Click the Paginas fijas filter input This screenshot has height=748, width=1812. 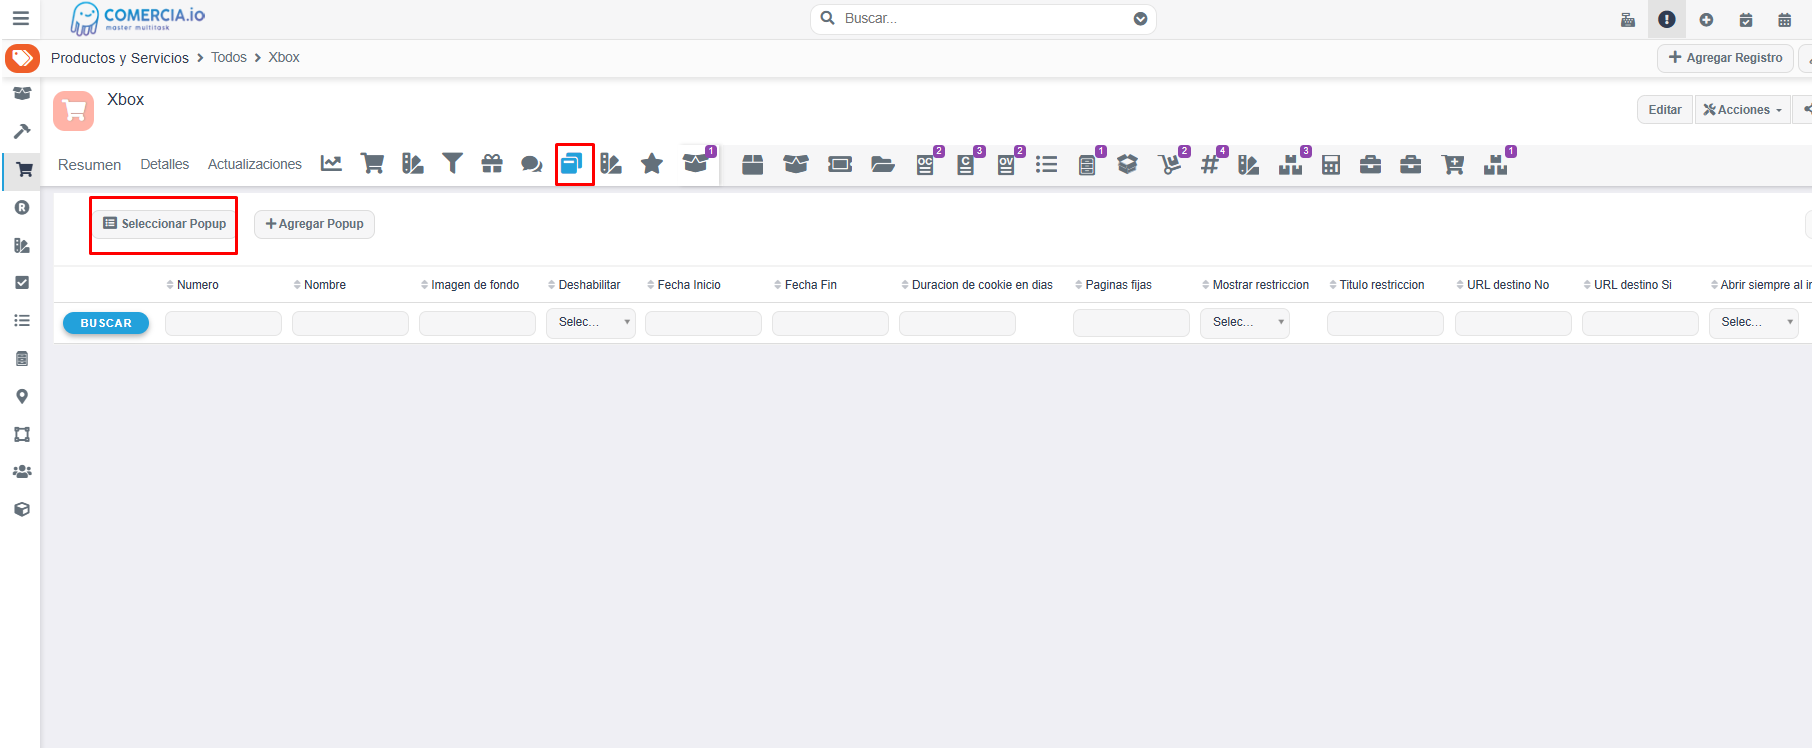1131,323
